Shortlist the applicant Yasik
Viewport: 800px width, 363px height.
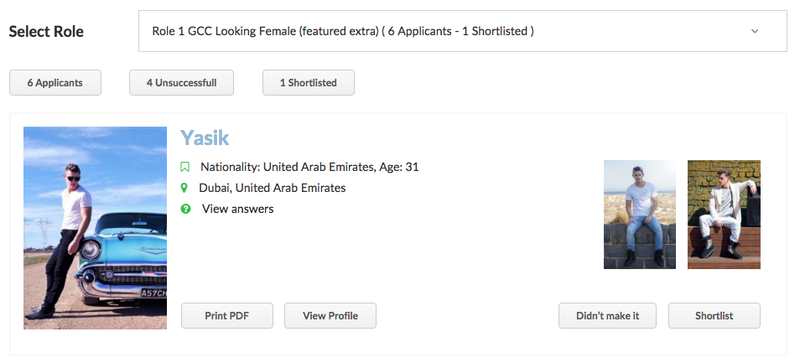(714, 316)
